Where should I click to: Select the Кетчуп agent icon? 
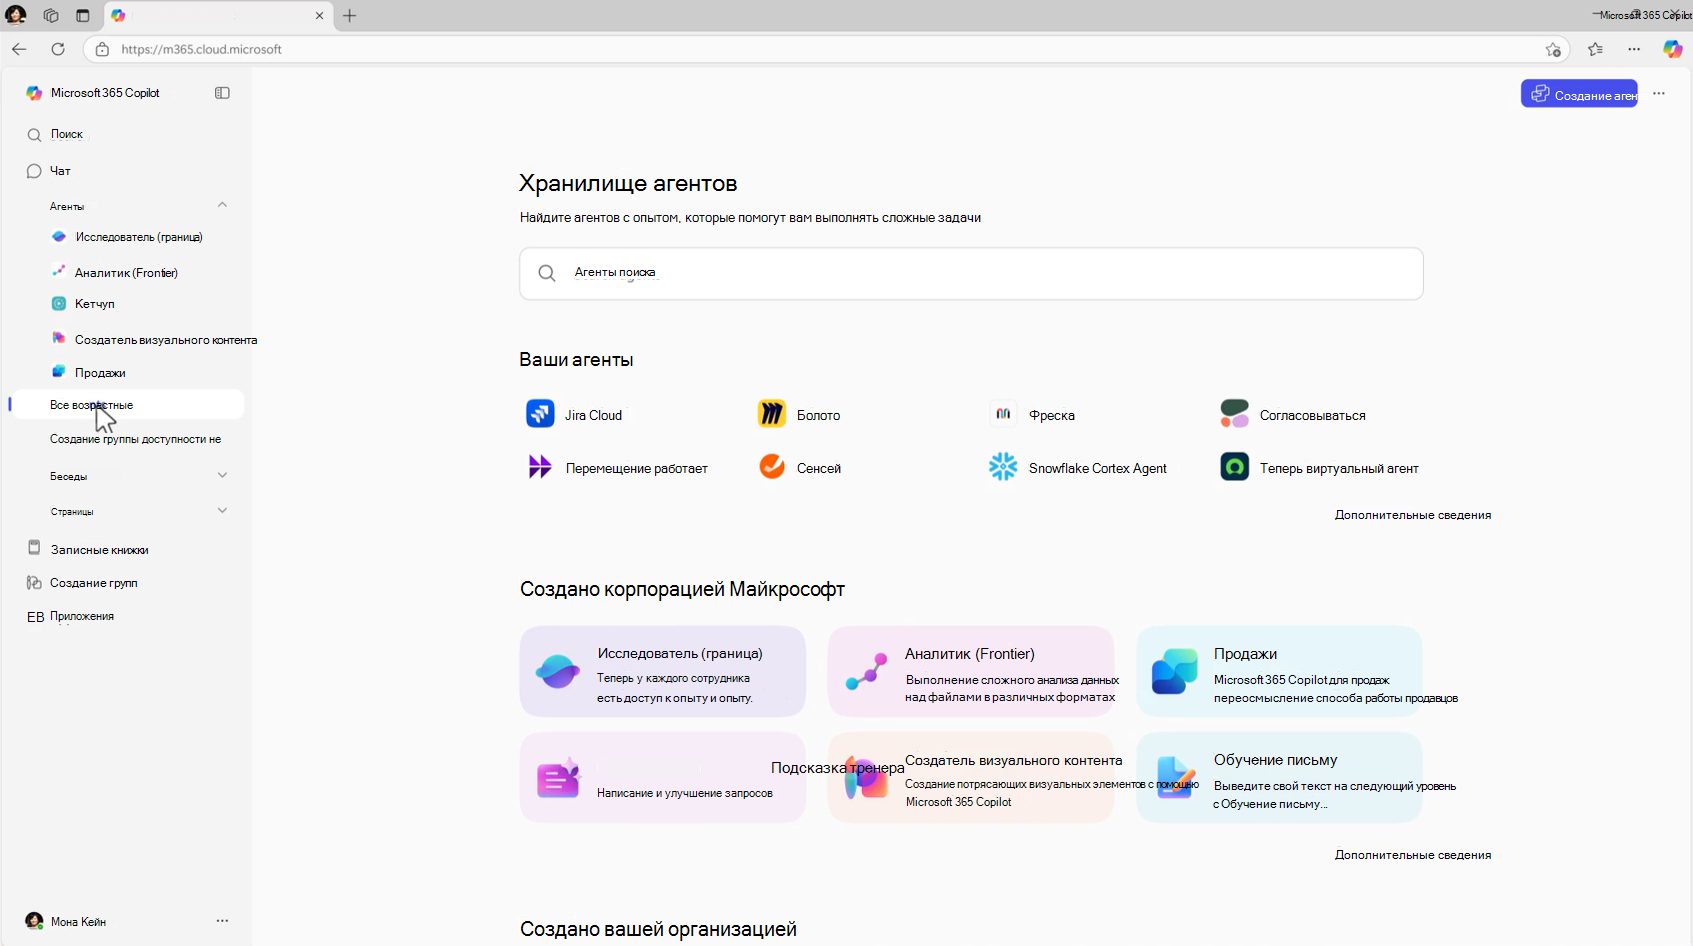coord(59,303)
